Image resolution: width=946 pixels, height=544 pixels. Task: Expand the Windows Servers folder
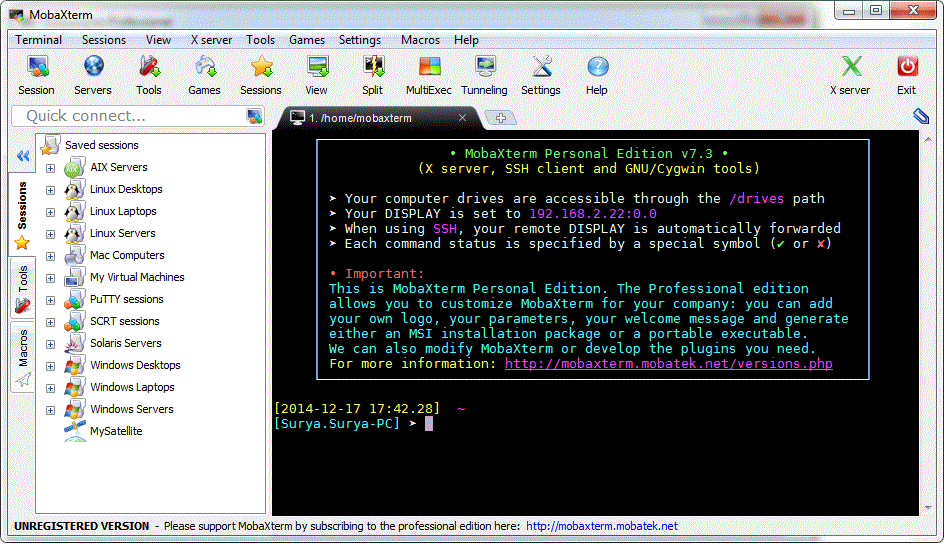pyautogui.click(x=51, y=410)
